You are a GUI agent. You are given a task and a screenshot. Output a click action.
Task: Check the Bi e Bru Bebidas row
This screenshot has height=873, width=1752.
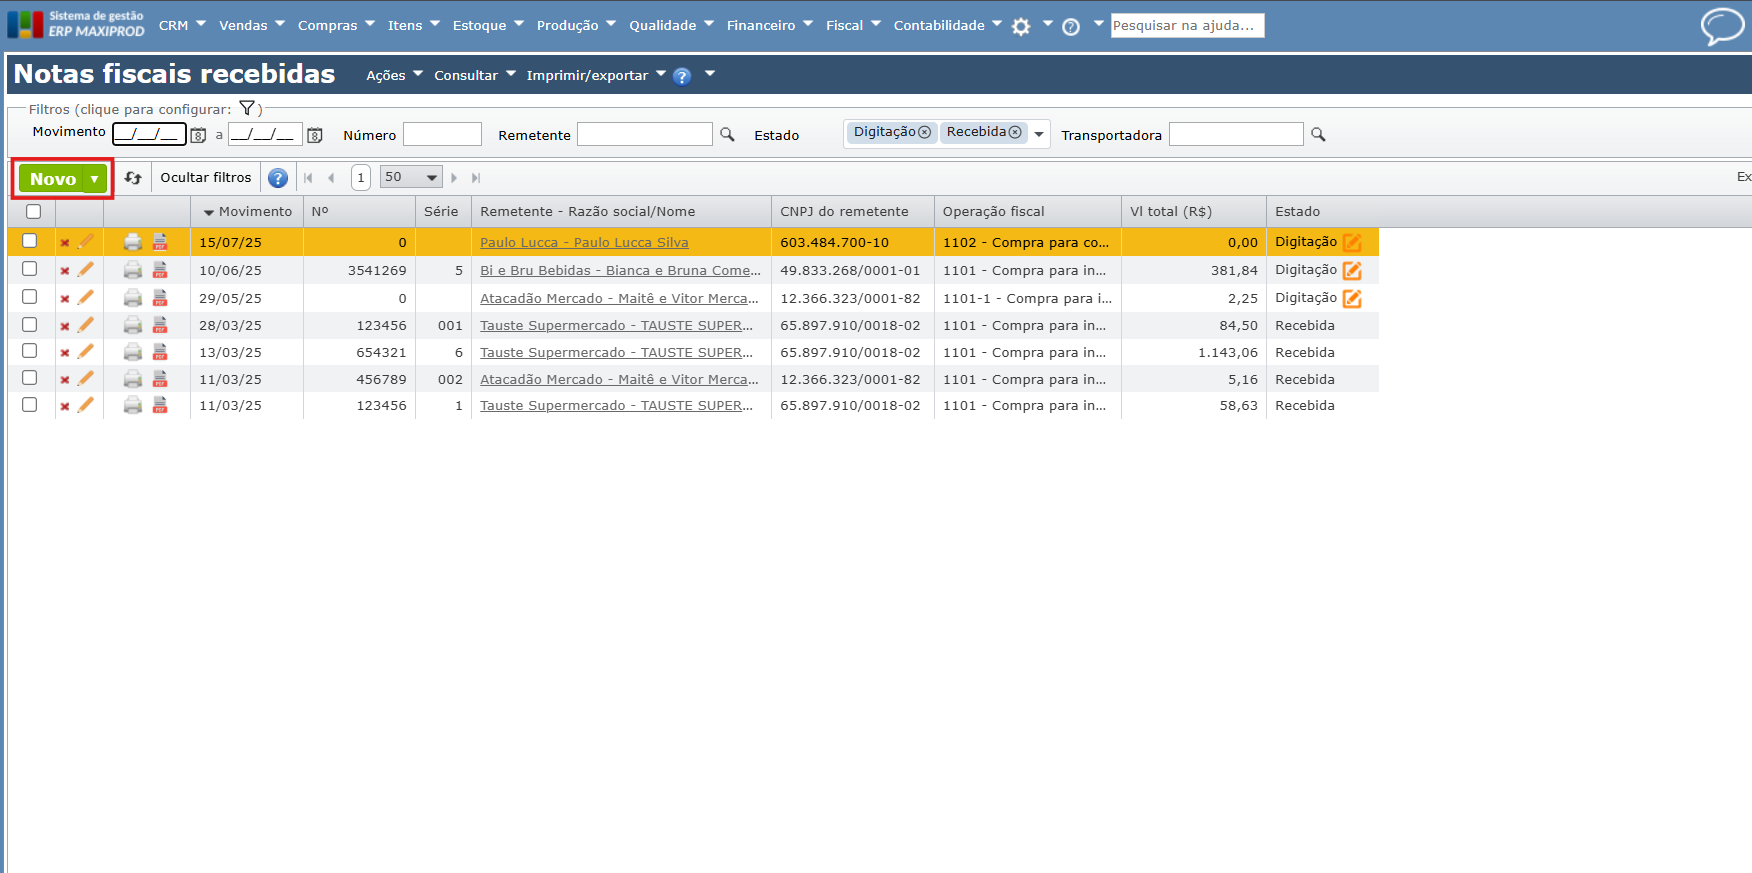pos(30,269)
